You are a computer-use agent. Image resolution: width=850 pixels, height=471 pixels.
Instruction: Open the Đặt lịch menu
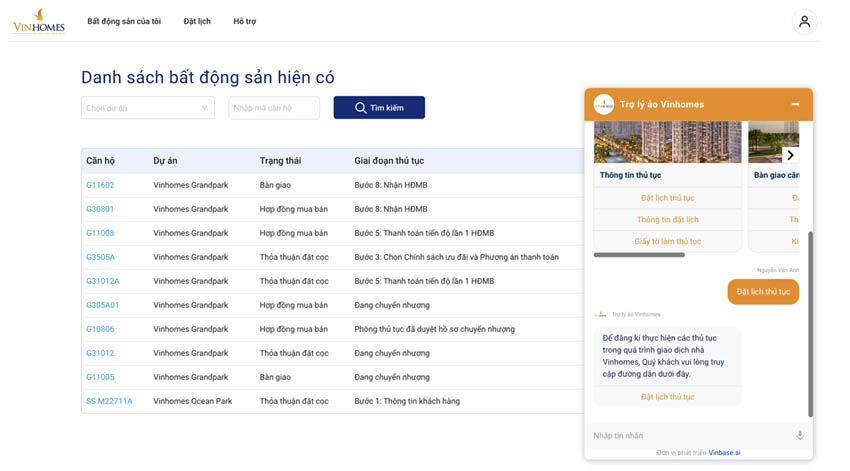tap(197, 21)
